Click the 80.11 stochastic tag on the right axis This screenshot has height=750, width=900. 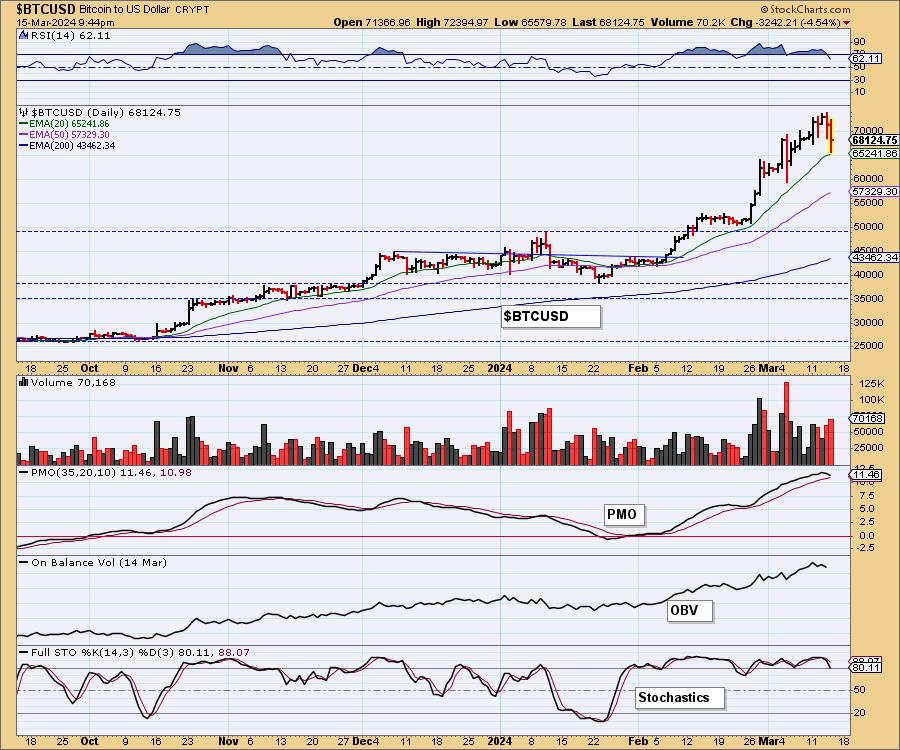[x=867, y=668]
